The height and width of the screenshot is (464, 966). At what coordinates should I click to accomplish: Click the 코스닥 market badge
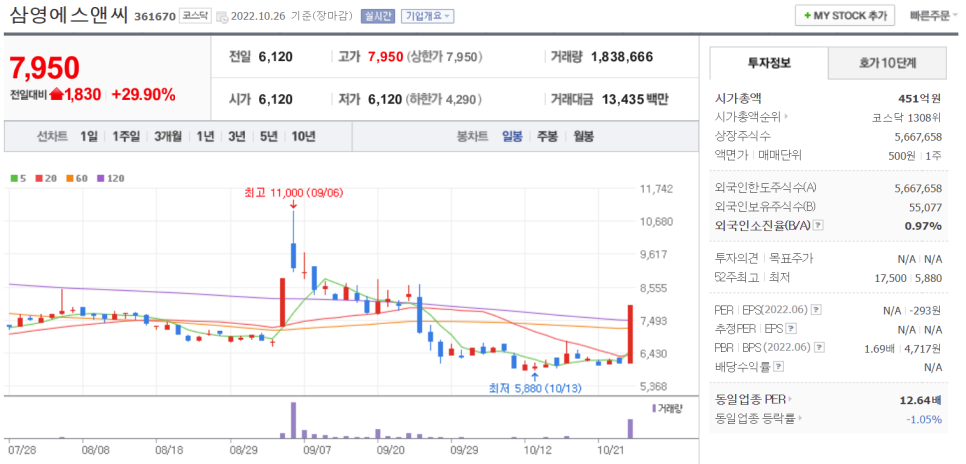click(x=195, y=16)
